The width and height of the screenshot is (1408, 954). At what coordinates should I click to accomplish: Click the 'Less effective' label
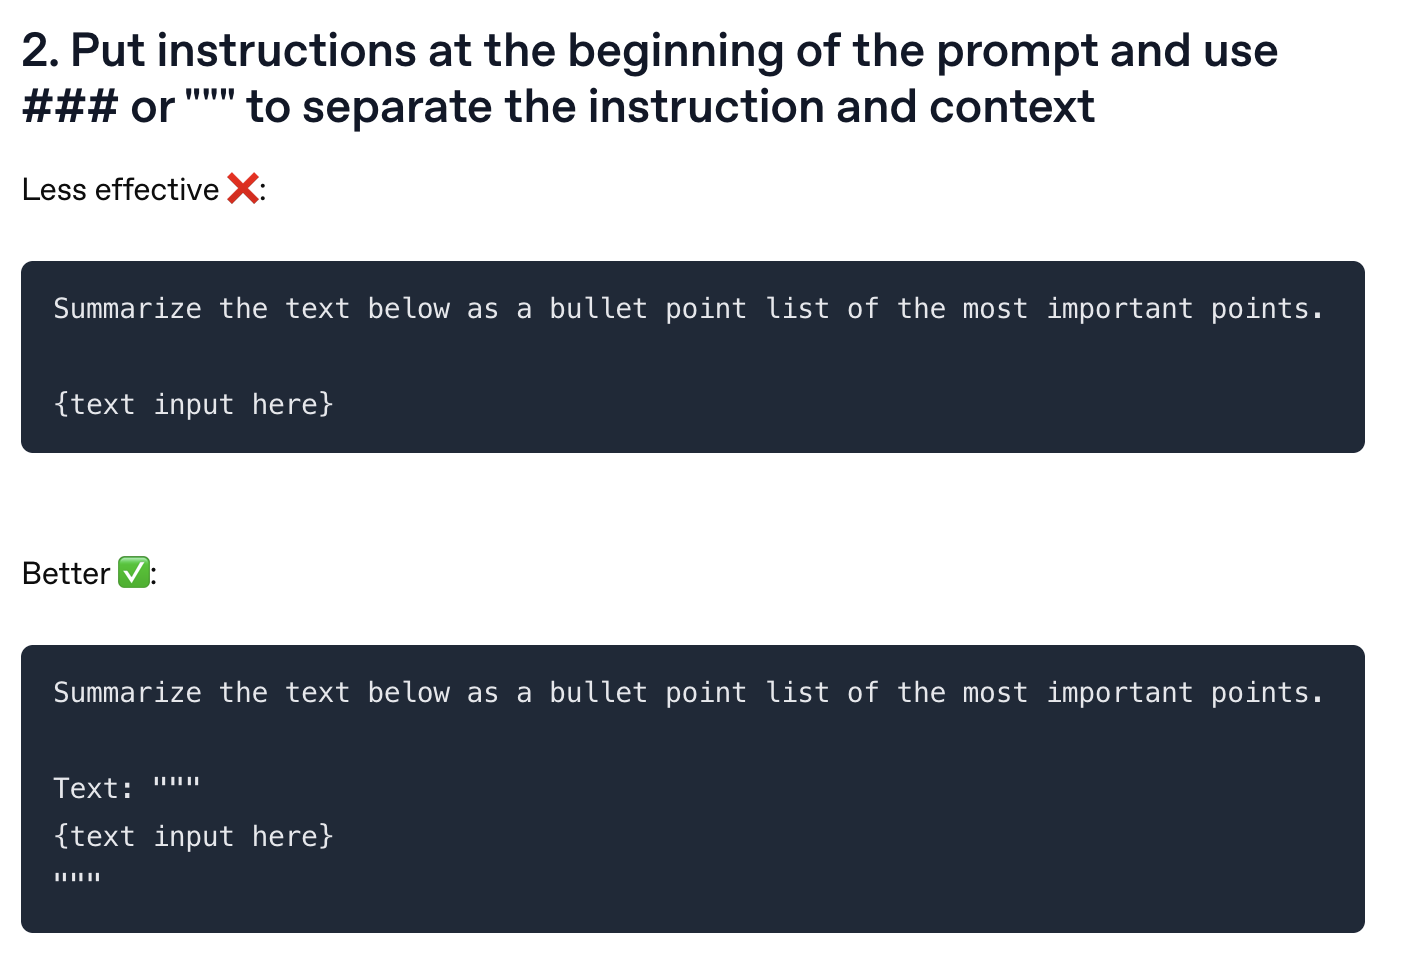click(120, 189)
